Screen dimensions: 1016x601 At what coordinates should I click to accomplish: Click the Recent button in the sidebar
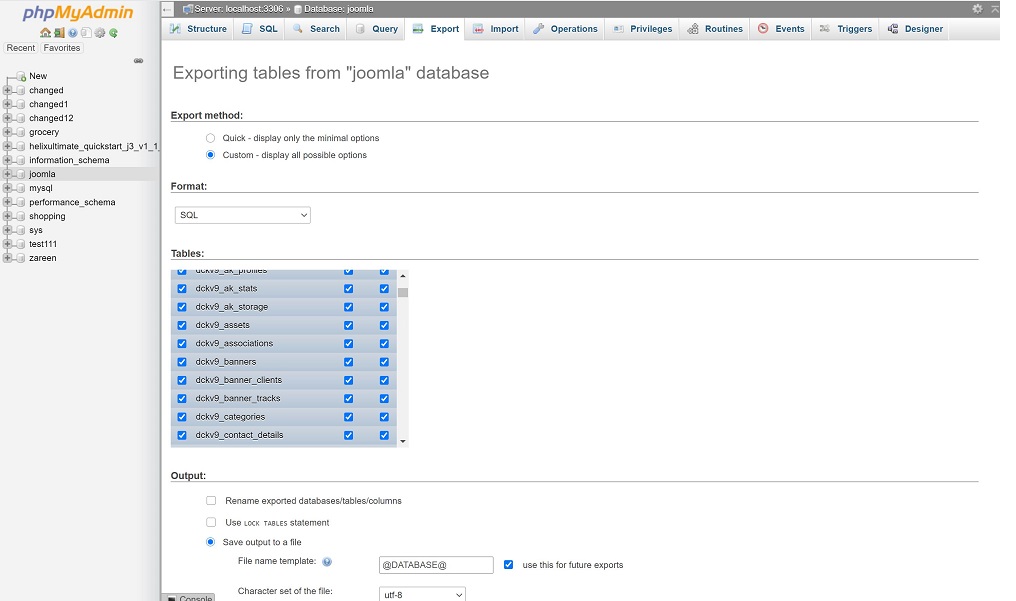[x=21, y=48]
